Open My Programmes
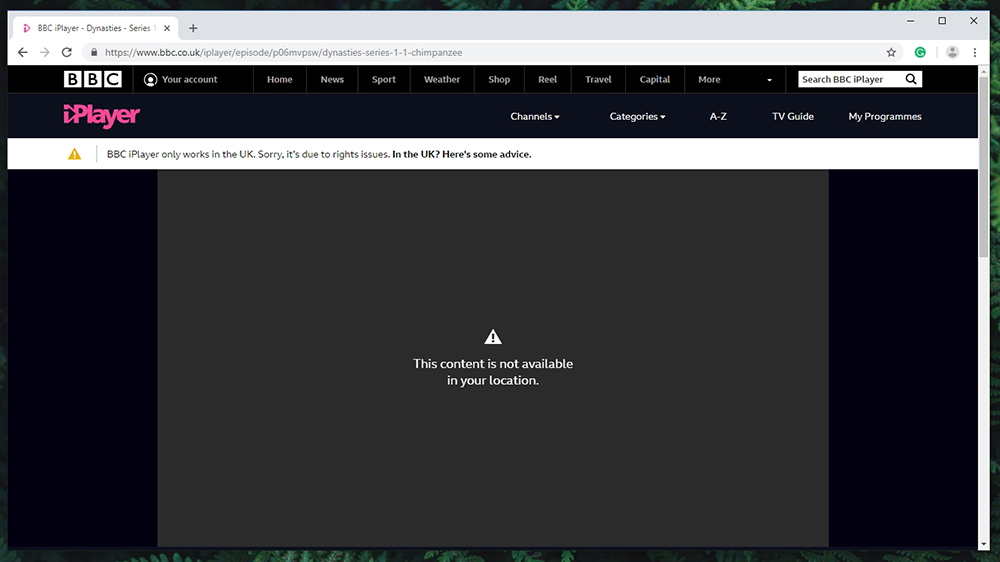The height and width of the screenshot is (562, 1000). pyautogui.click(x=885, y=116)
